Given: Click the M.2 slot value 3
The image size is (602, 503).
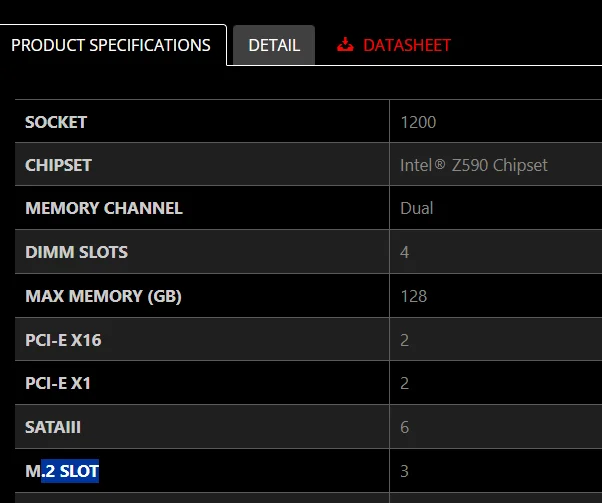Looking at the screenshot, I should coord(404,471).
